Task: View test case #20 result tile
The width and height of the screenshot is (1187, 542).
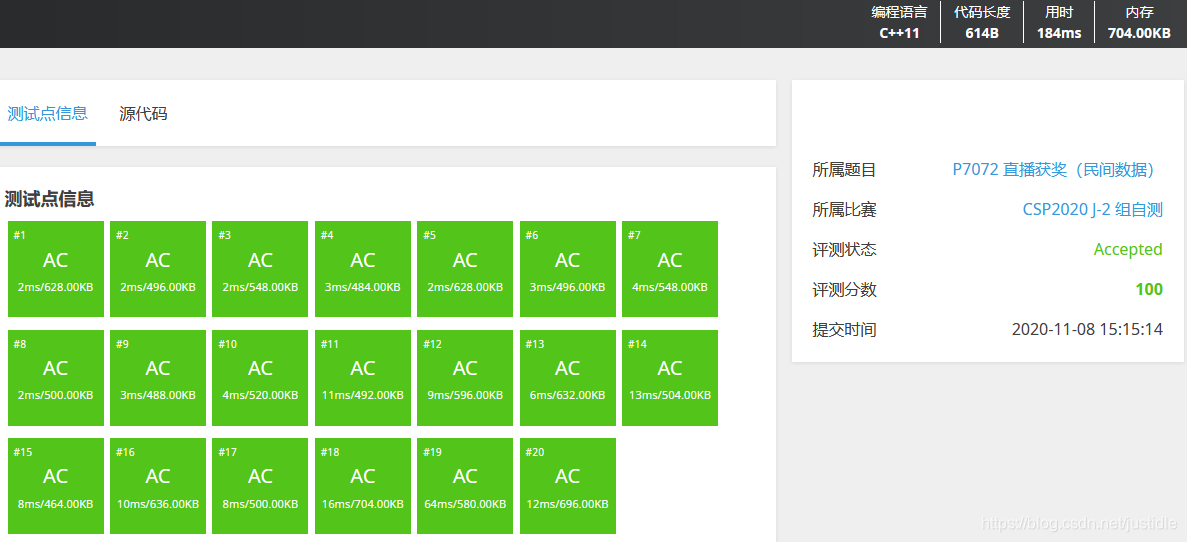Action: [568, 486]
